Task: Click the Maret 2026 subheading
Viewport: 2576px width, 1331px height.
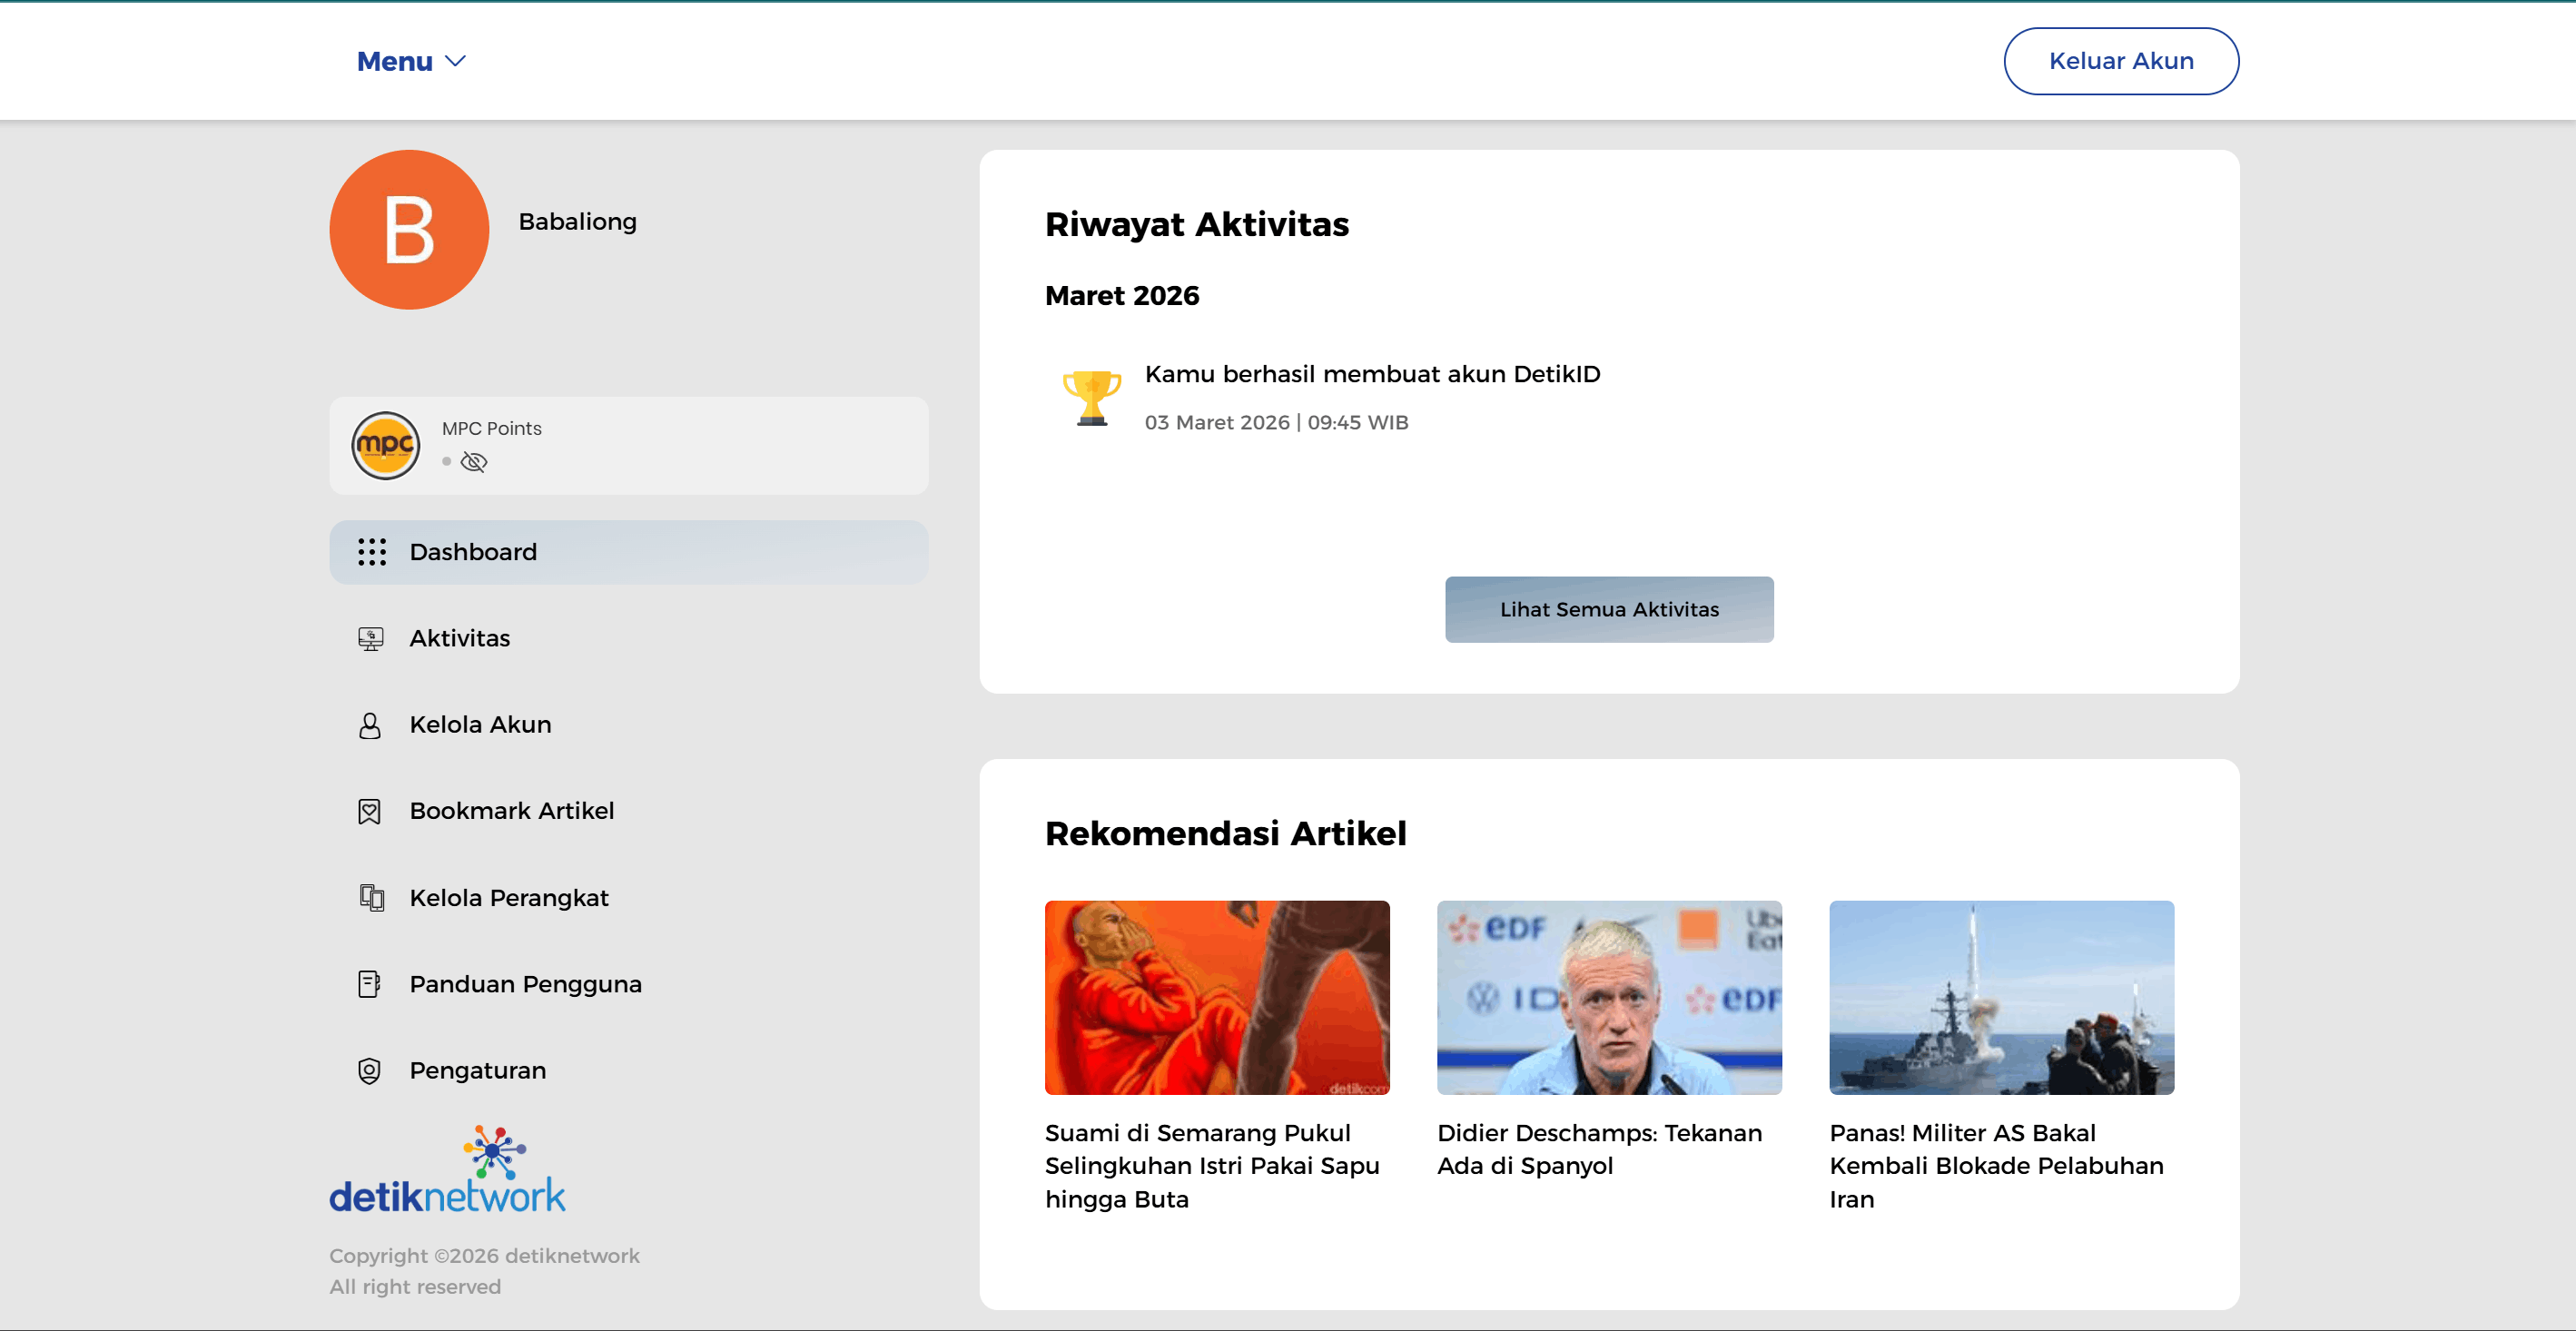Action: click(x=1121, y=296)
